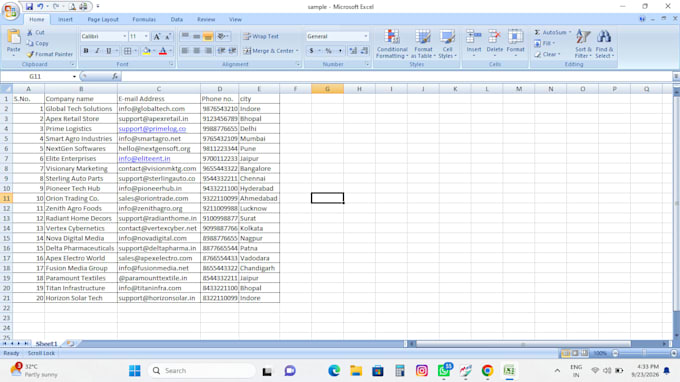Click the Office Button logo
The width and height of the screenshot is (680, 382).
pyautogui.click(x=10, y=10)
